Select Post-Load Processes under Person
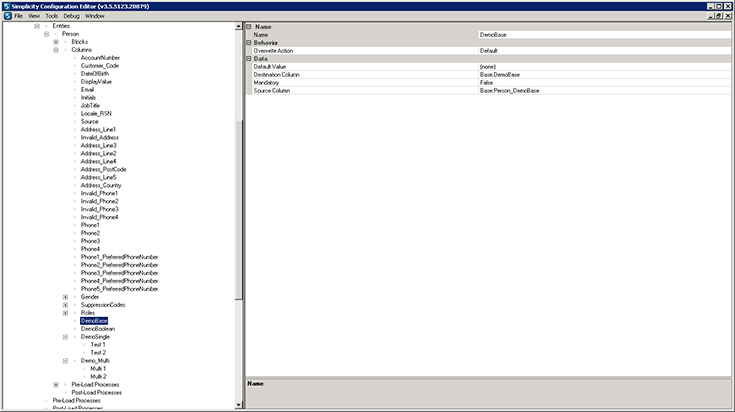 96,392
